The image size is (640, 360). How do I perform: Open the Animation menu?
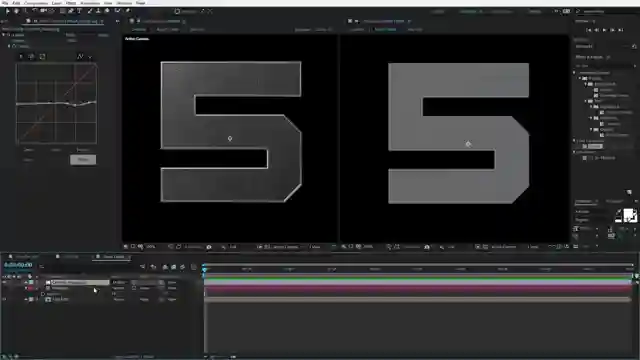tap(90, 3)
